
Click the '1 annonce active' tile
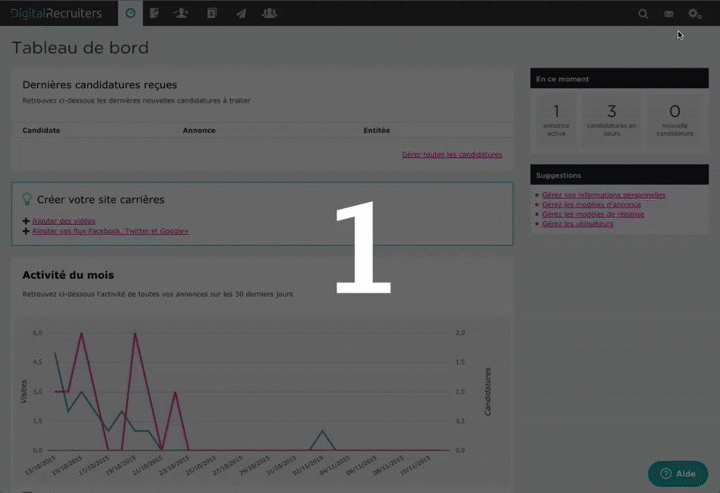click(x=556, y=119)
